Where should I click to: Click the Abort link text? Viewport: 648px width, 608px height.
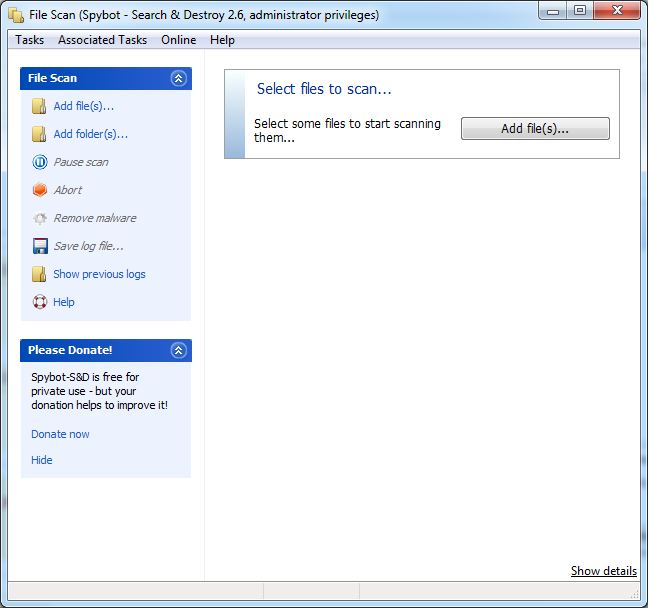[68, 190]
